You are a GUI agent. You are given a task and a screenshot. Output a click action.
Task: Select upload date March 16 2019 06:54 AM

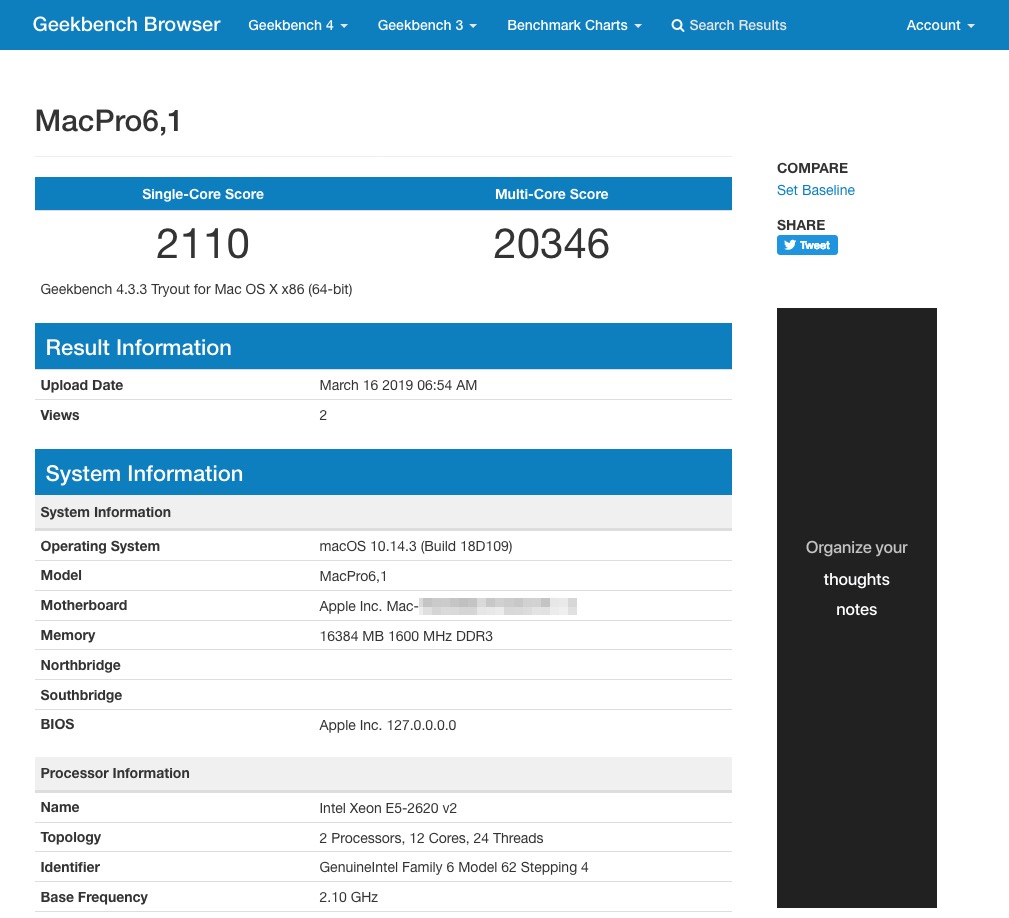point(398,385)
